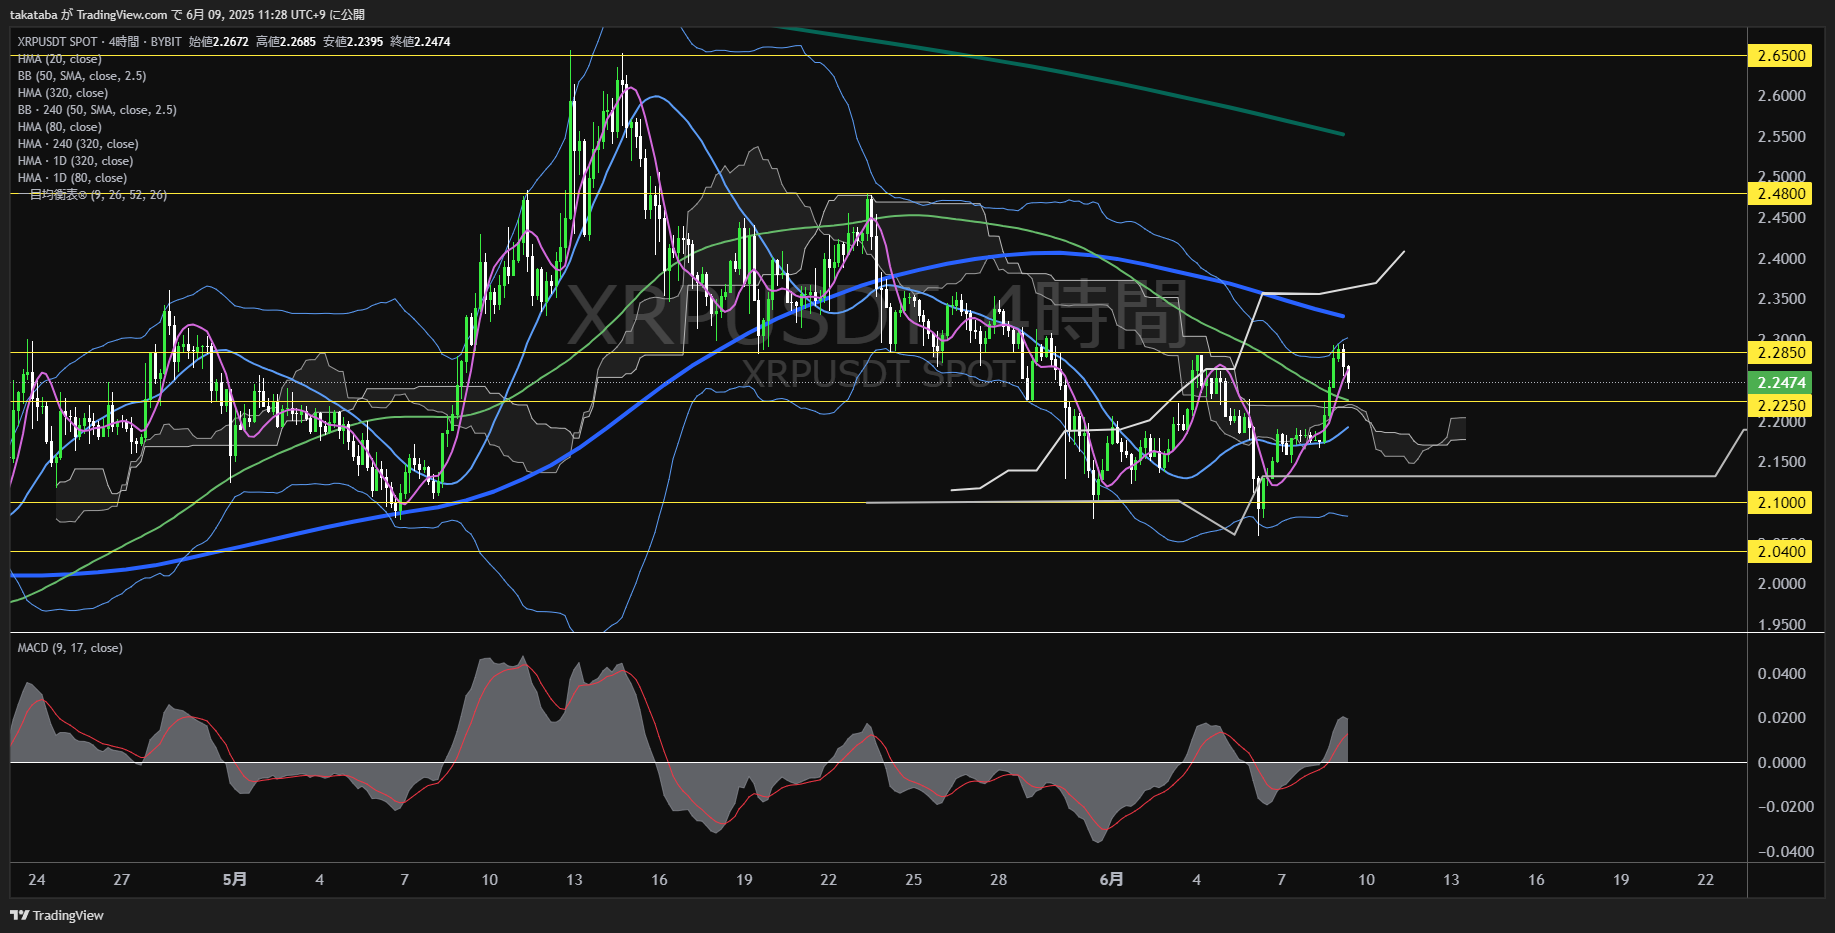Click the 2.4500 price axis value
The image size is (1835, 933).
coord(1782,218)
